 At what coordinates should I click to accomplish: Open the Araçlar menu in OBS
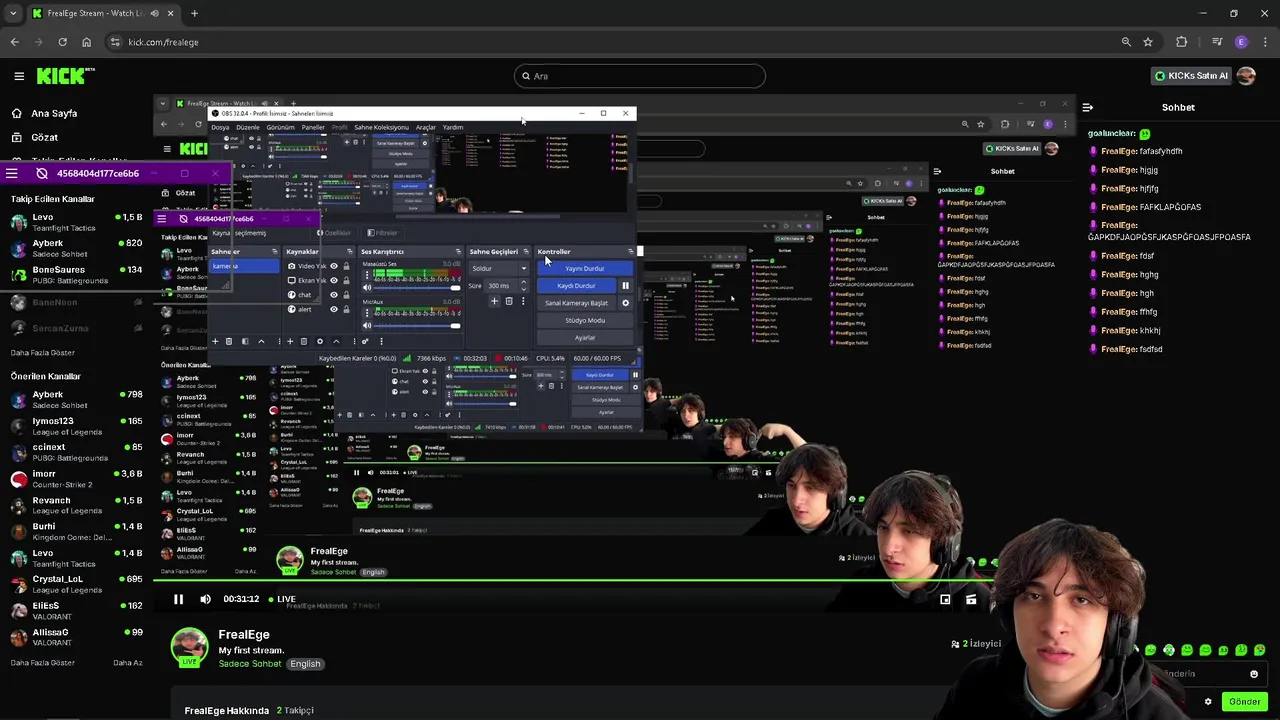click(426, 127)
